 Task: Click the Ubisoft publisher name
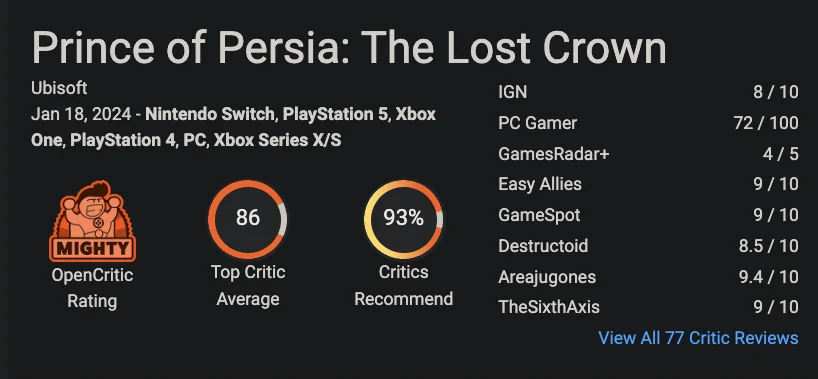(x=59, y=88)
